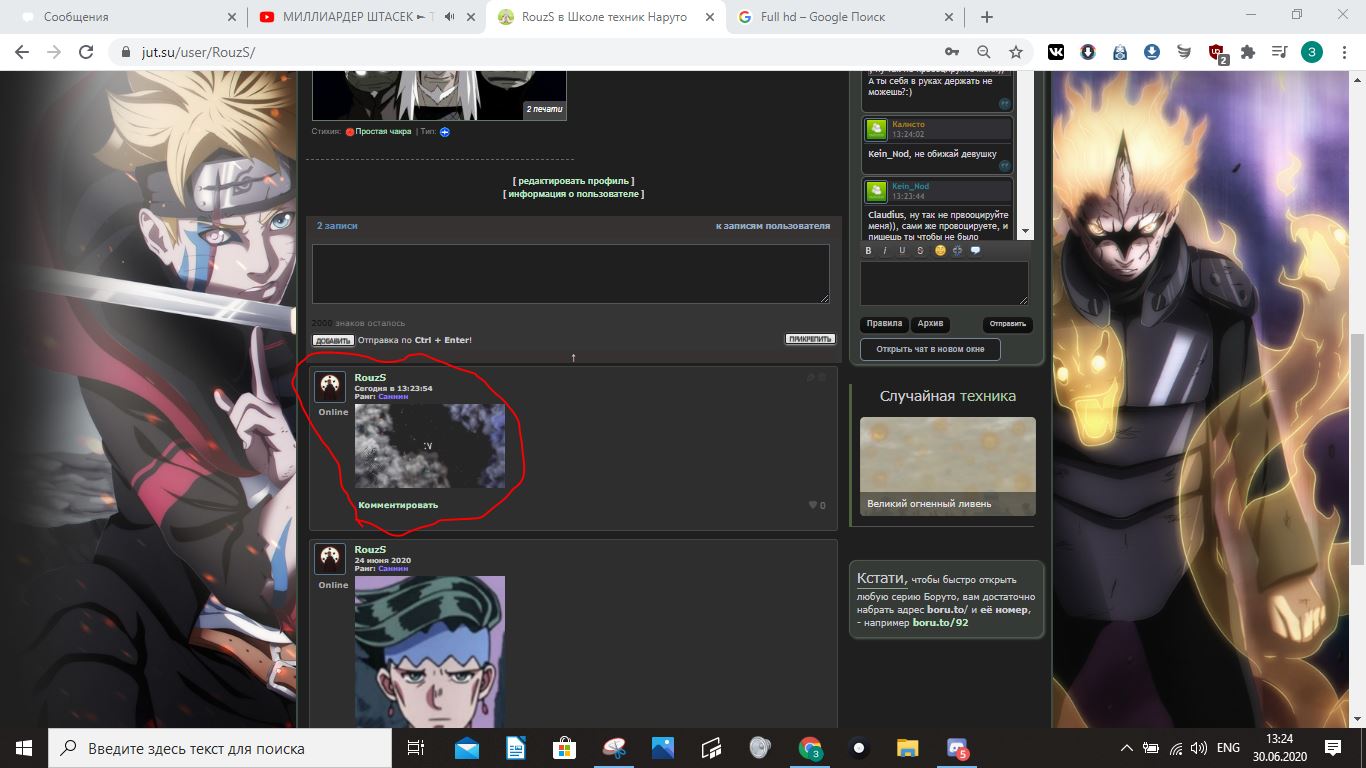This screenshot has height=768, width=1366.
Task: Toggle italic in chat formatting toolbar
Action: click(x=885, y=250)
